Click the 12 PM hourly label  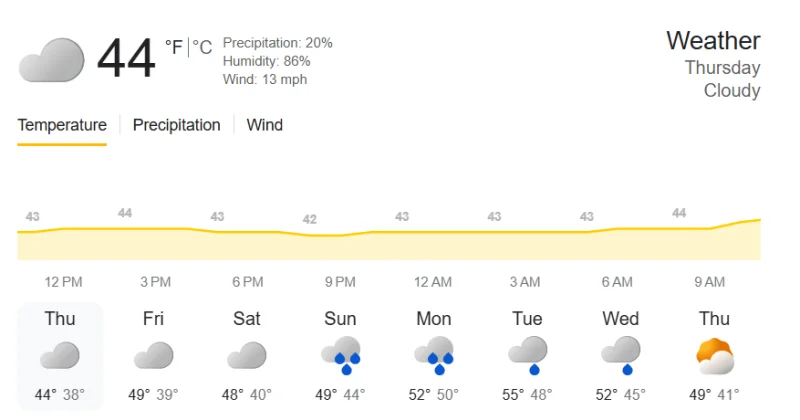click(x=63, y=282)
